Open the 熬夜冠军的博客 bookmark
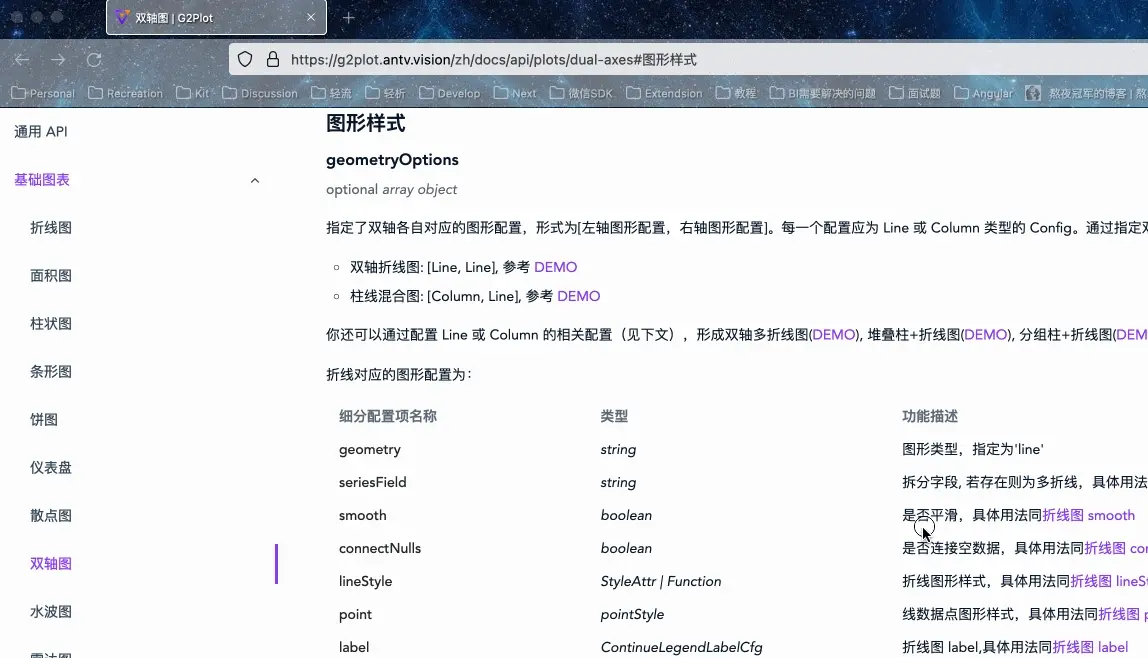Screen dimensions: 1148x658 pyautogui.click(x=1086, y=93)
